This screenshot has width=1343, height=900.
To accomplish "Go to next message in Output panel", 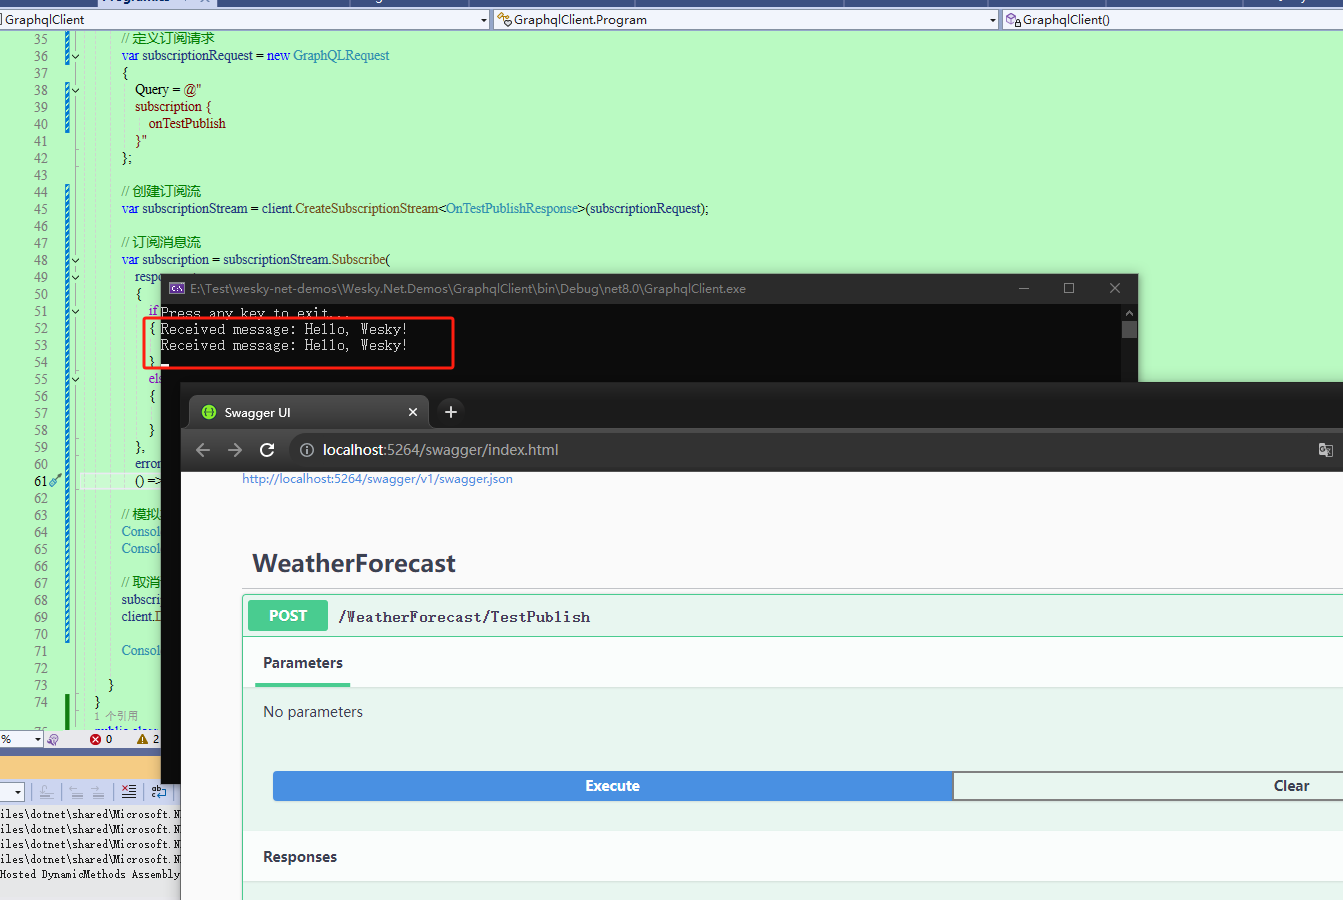I will pos(98,792).
